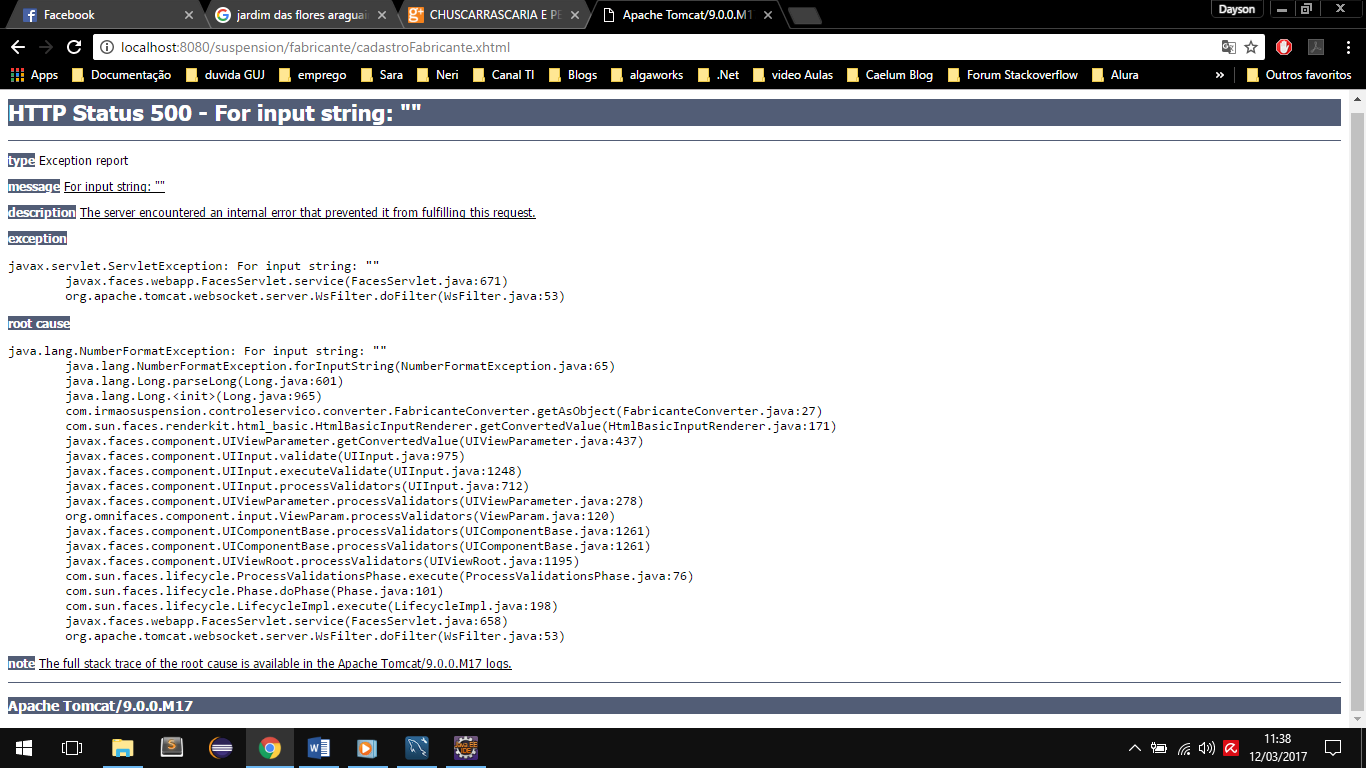The image size is (1366, 768).
Task: Open Eclipse IDE from the taskbar
Action: tap(221, 748)
